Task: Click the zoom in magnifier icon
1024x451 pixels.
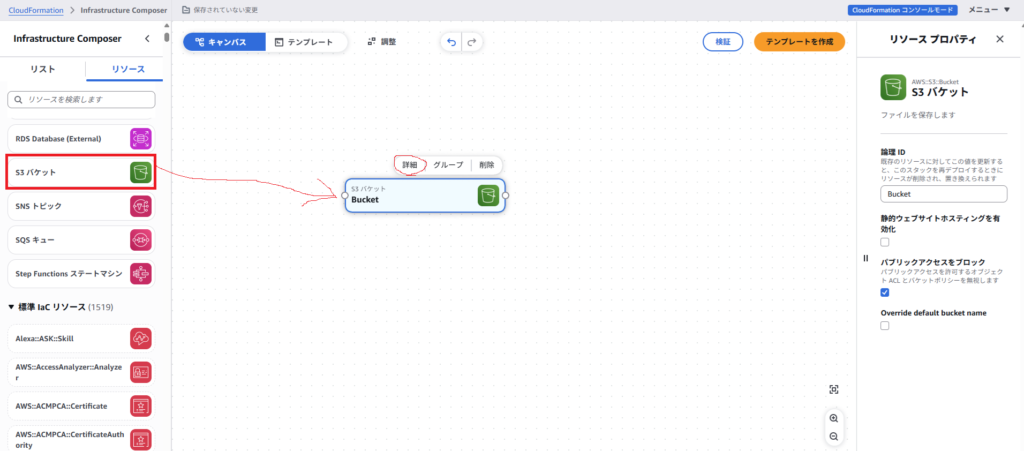Action: click(x=834, y=418)
